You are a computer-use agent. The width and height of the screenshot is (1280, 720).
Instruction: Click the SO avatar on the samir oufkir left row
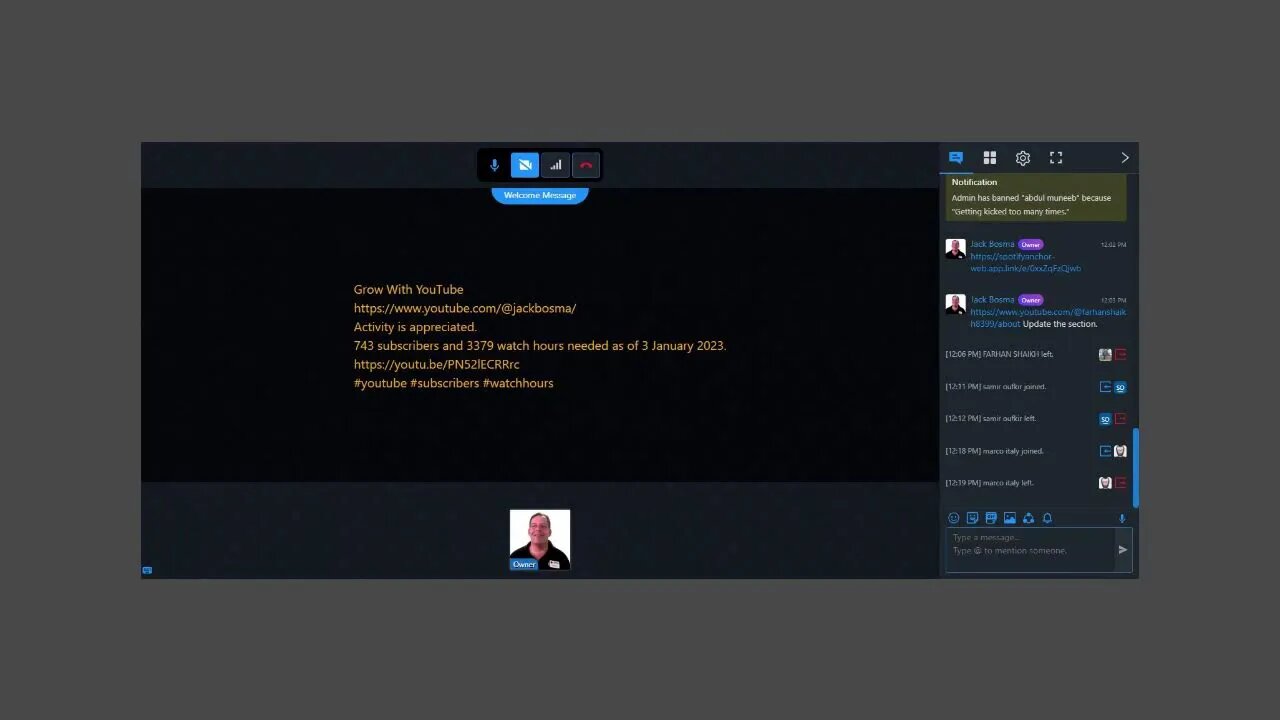coord(1105,419)
